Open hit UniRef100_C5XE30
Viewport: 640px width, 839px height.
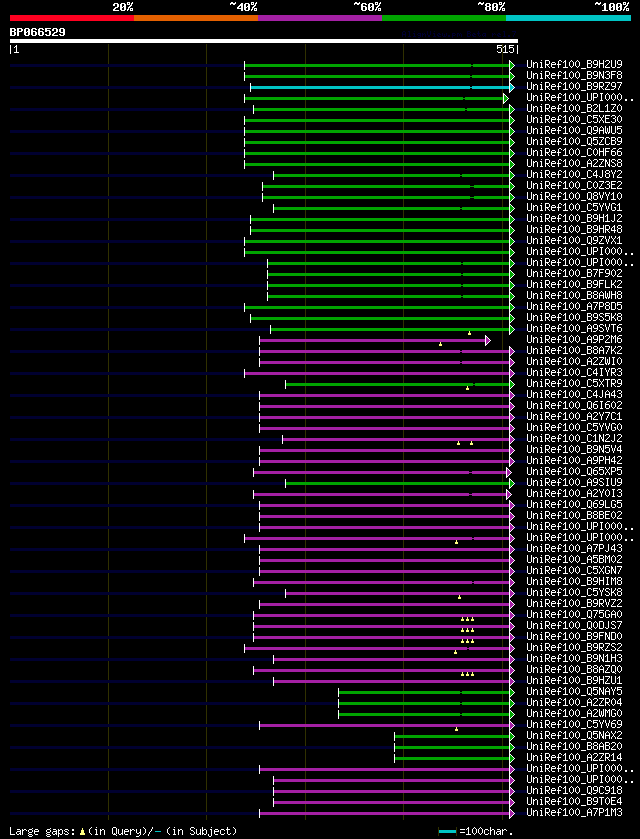tap(574, 120)
